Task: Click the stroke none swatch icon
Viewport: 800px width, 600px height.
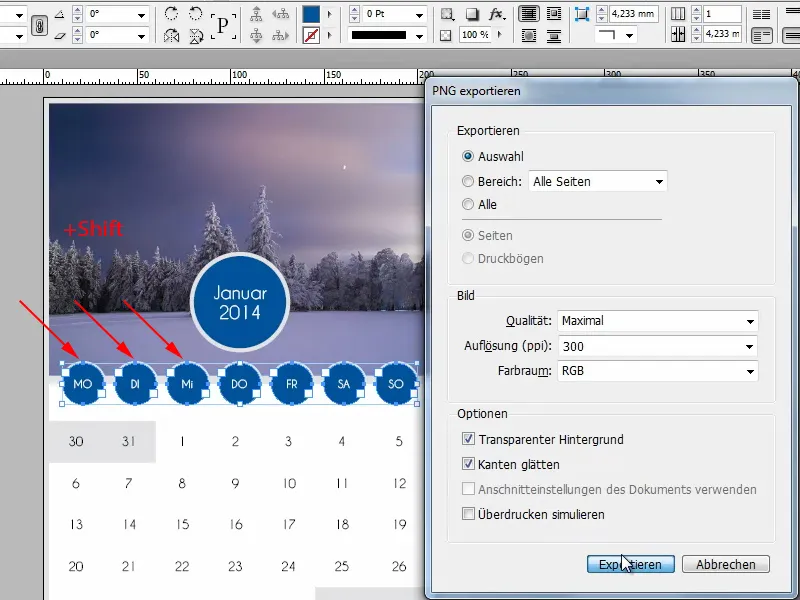Action: coord(311,36)
